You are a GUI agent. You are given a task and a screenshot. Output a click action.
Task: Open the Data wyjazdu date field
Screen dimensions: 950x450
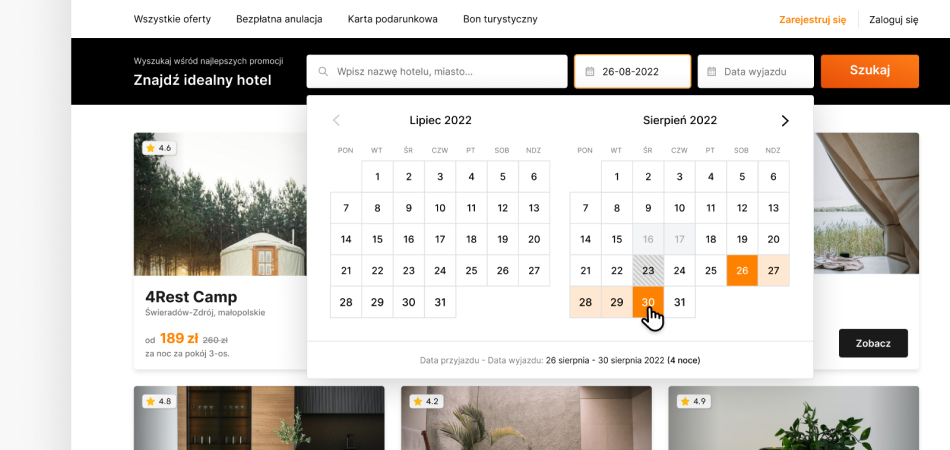click(x=756, y=71)
